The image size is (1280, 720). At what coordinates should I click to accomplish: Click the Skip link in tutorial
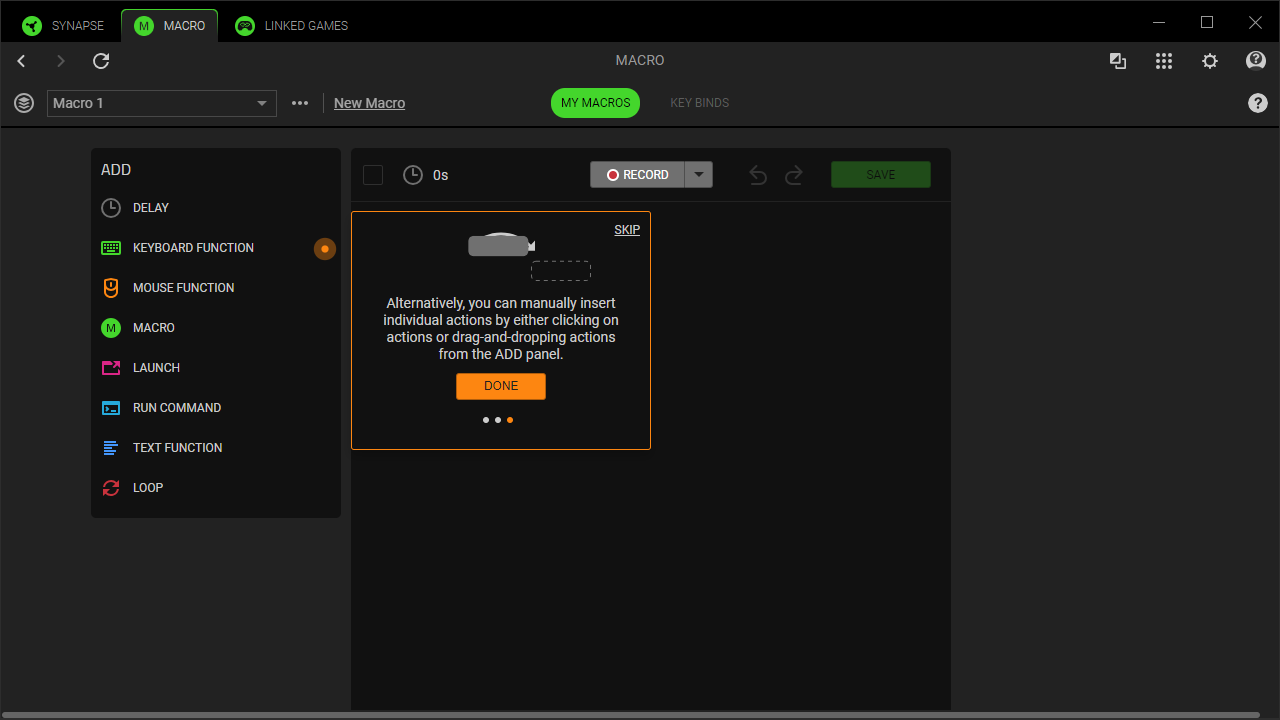[627, 230]
